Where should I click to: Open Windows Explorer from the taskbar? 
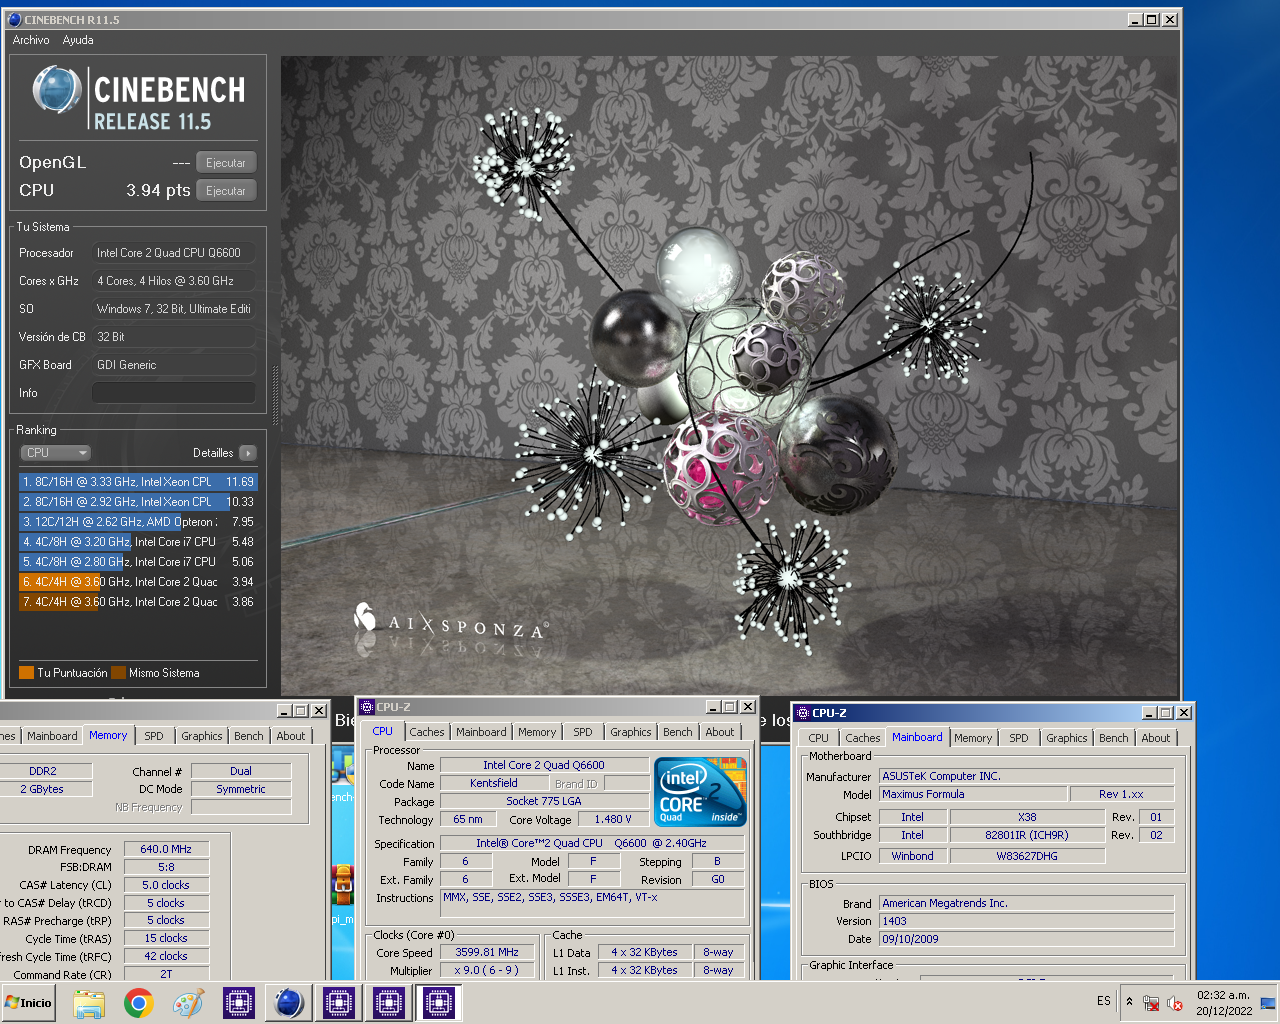tap(89, 1003)
